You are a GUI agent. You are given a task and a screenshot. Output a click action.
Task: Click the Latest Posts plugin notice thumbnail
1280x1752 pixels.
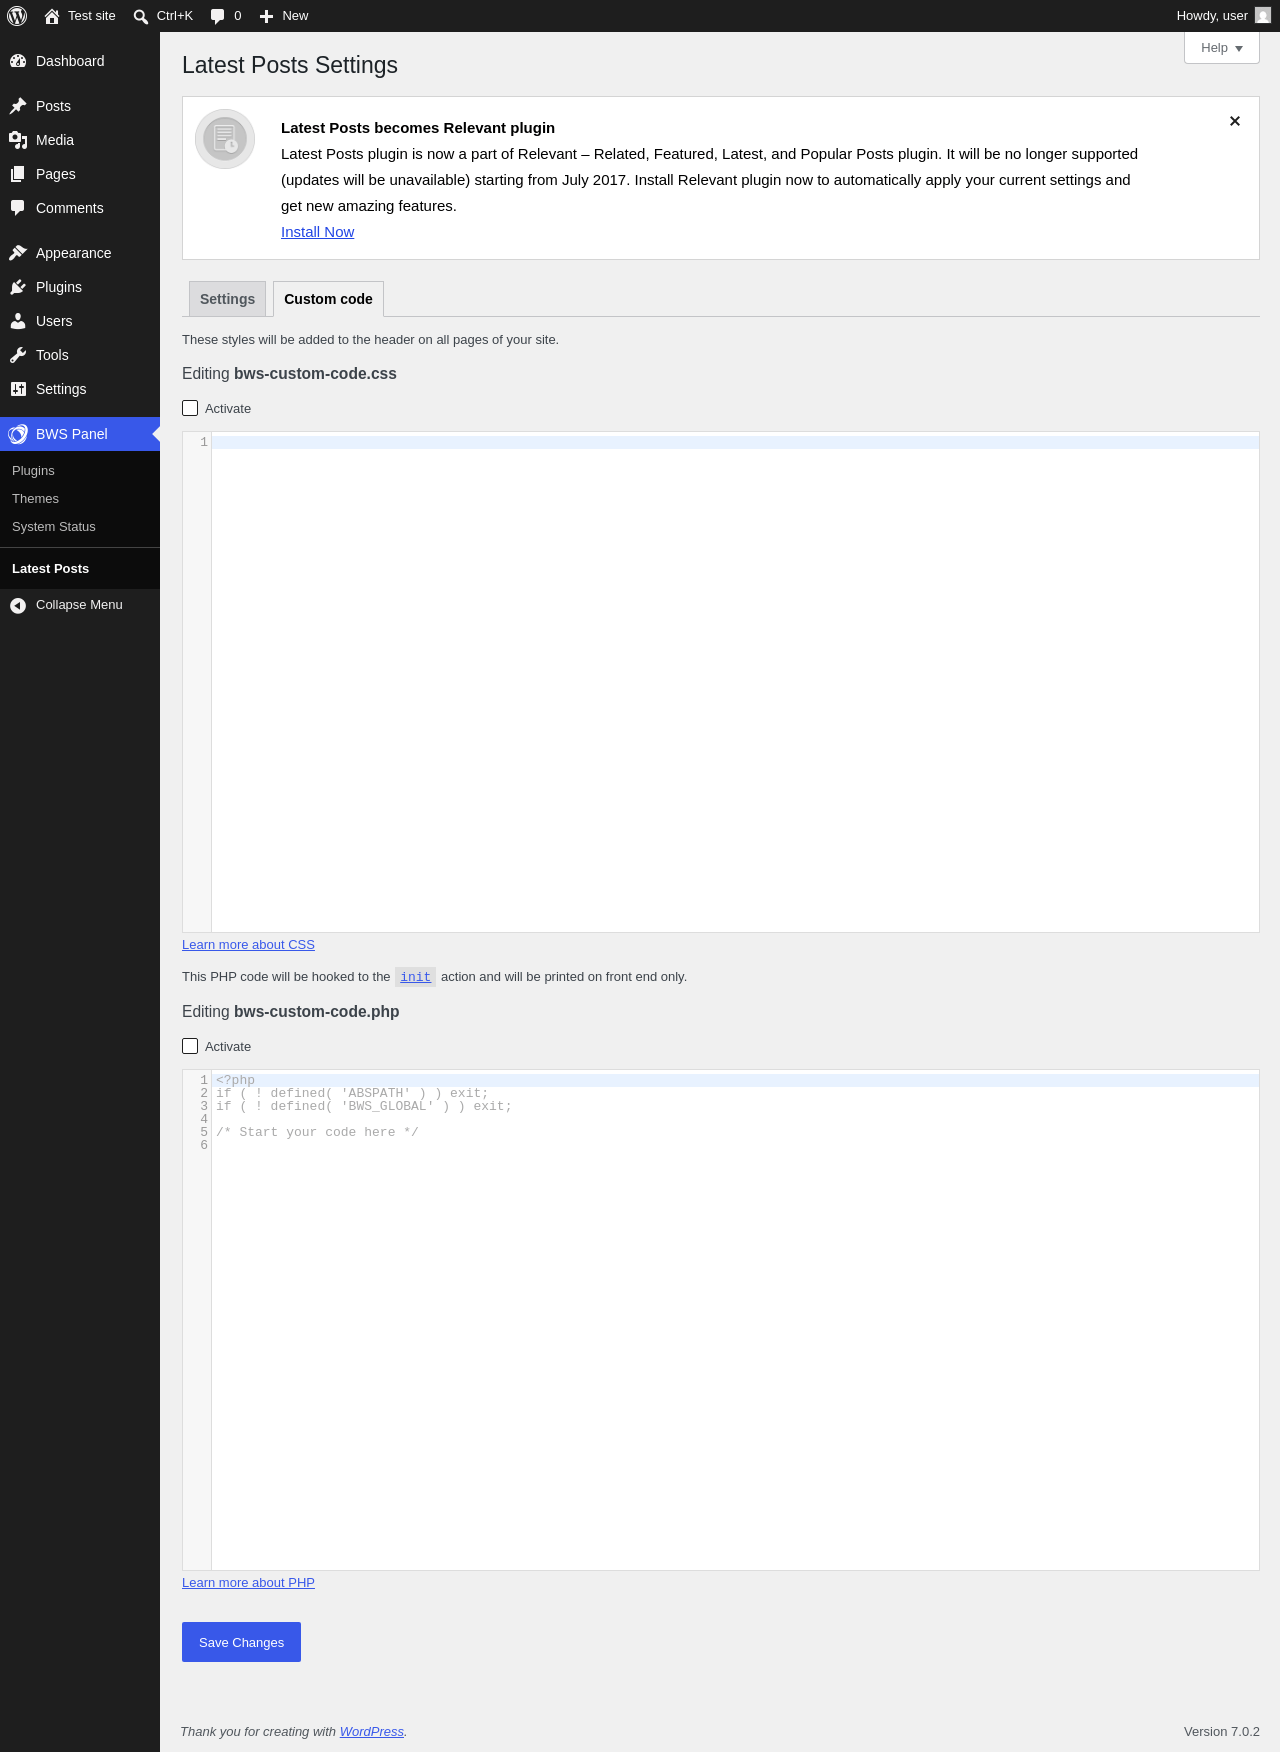pos(225,139)
